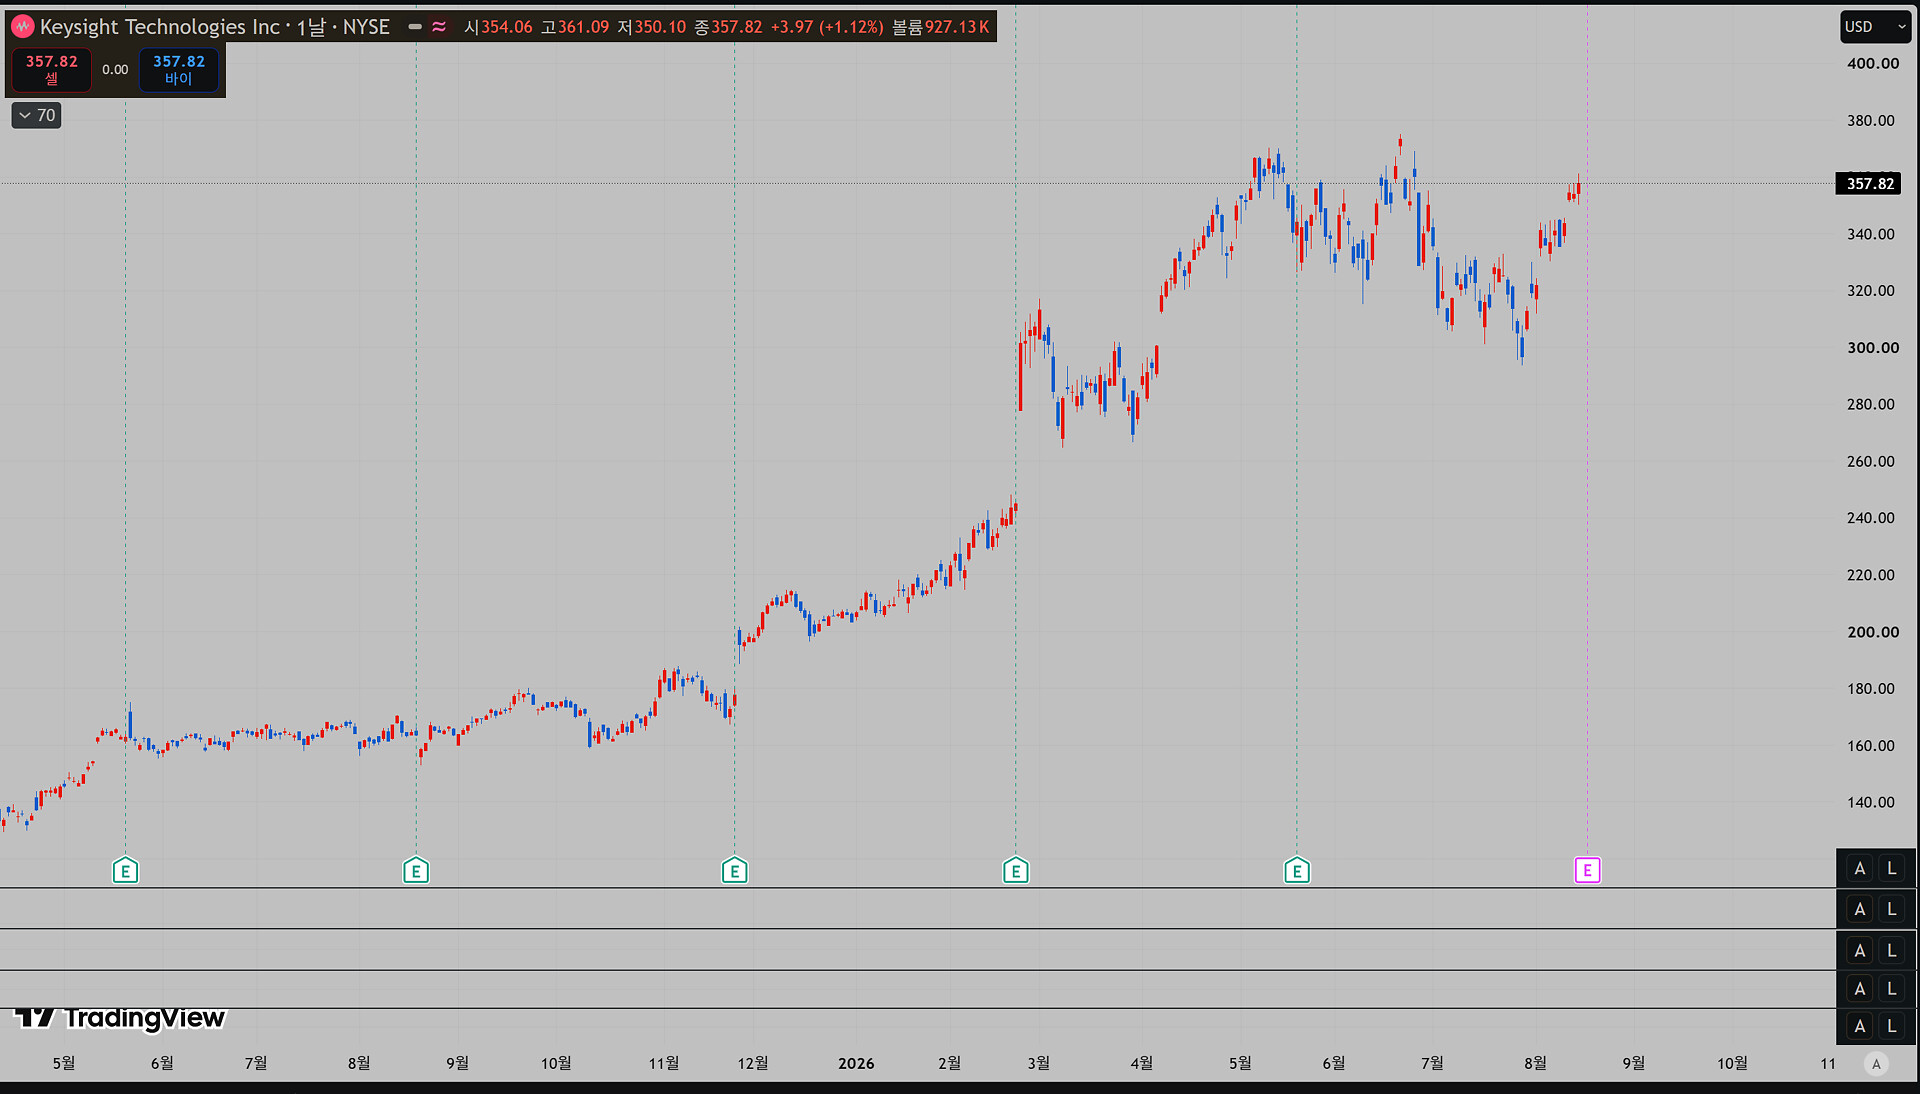1920x1094 pixels.
Task: Click the Keysight Technologies Inc symbol title
Action: pos(160,27)
